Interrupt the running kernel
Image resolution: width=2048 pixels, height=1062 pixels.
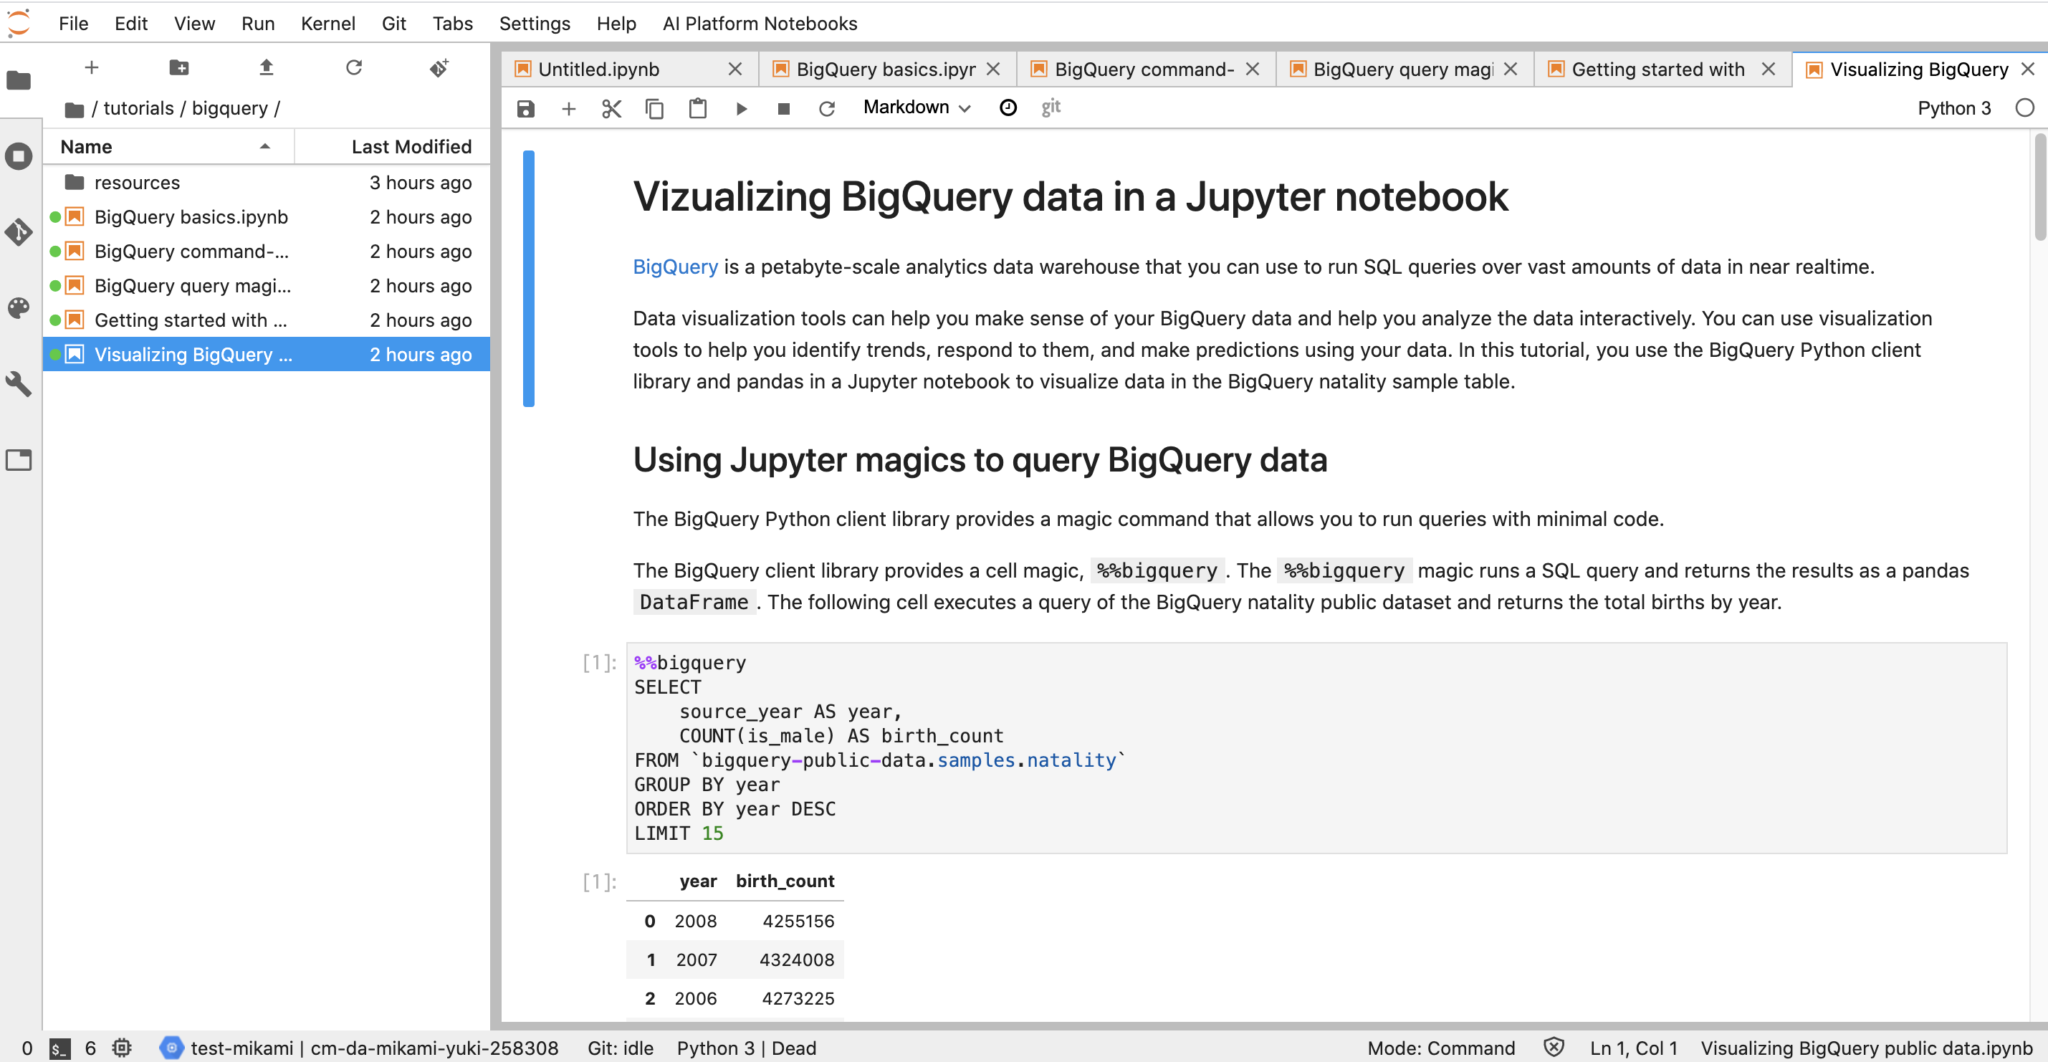783,108
